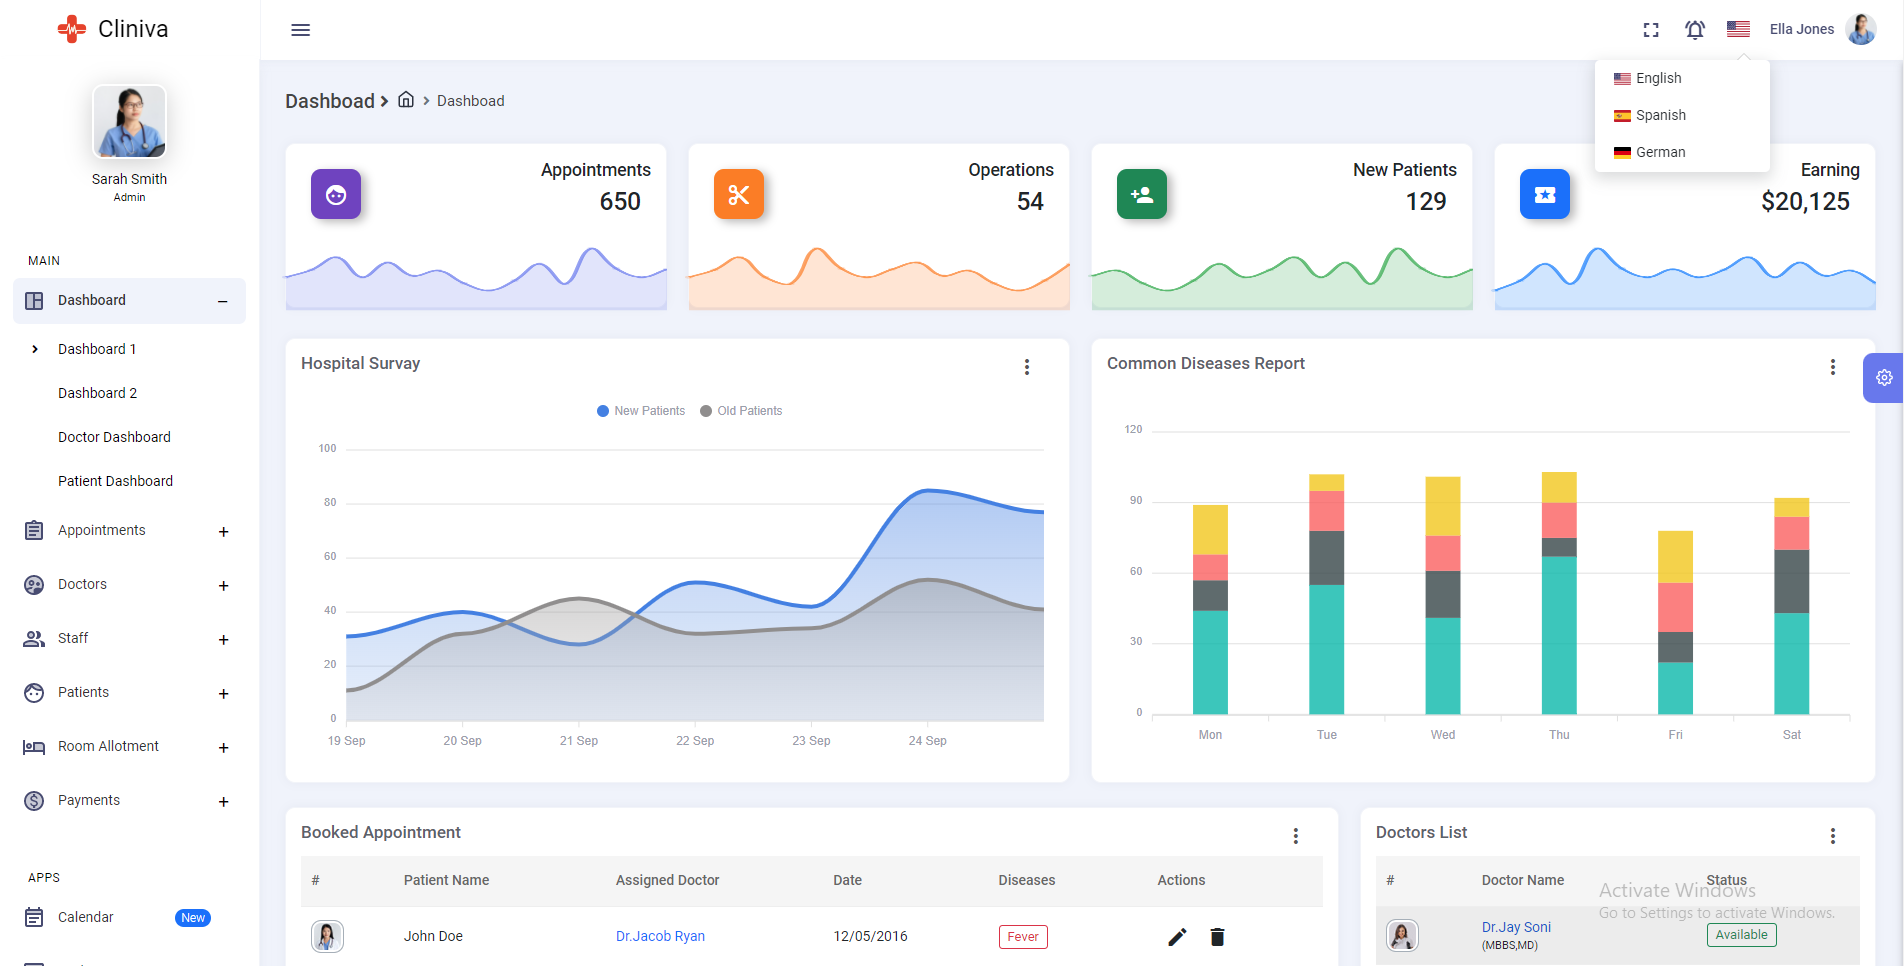The height and width of the screenshot is (966, 1904).
Task: Toggle Old Patients legend series
Action: 741,411
